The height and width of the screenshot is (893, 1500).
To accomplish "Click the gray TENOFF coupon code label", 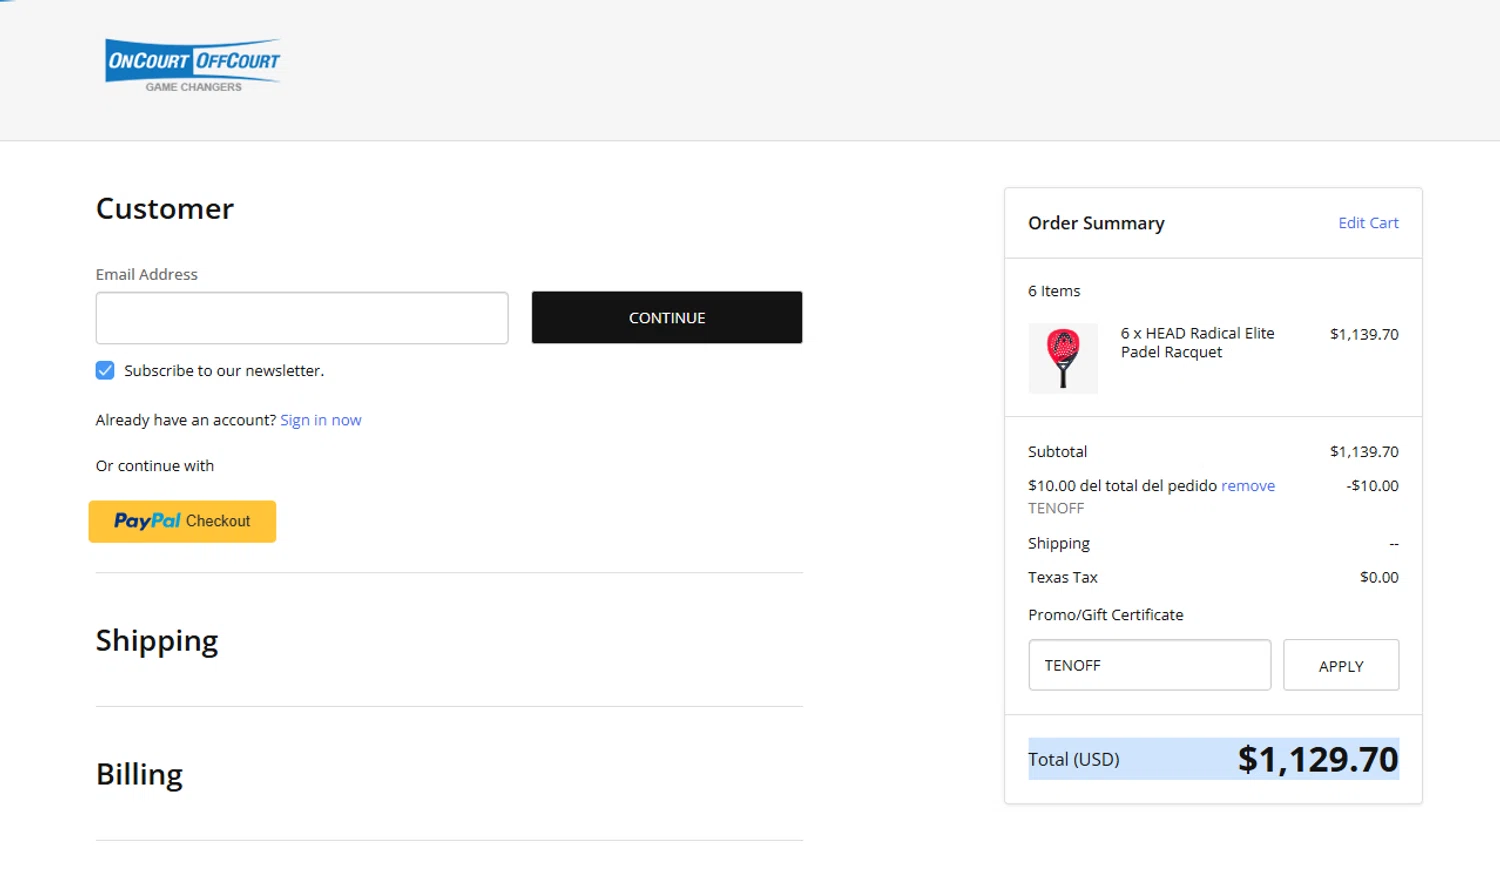I will click(1056, 509).
